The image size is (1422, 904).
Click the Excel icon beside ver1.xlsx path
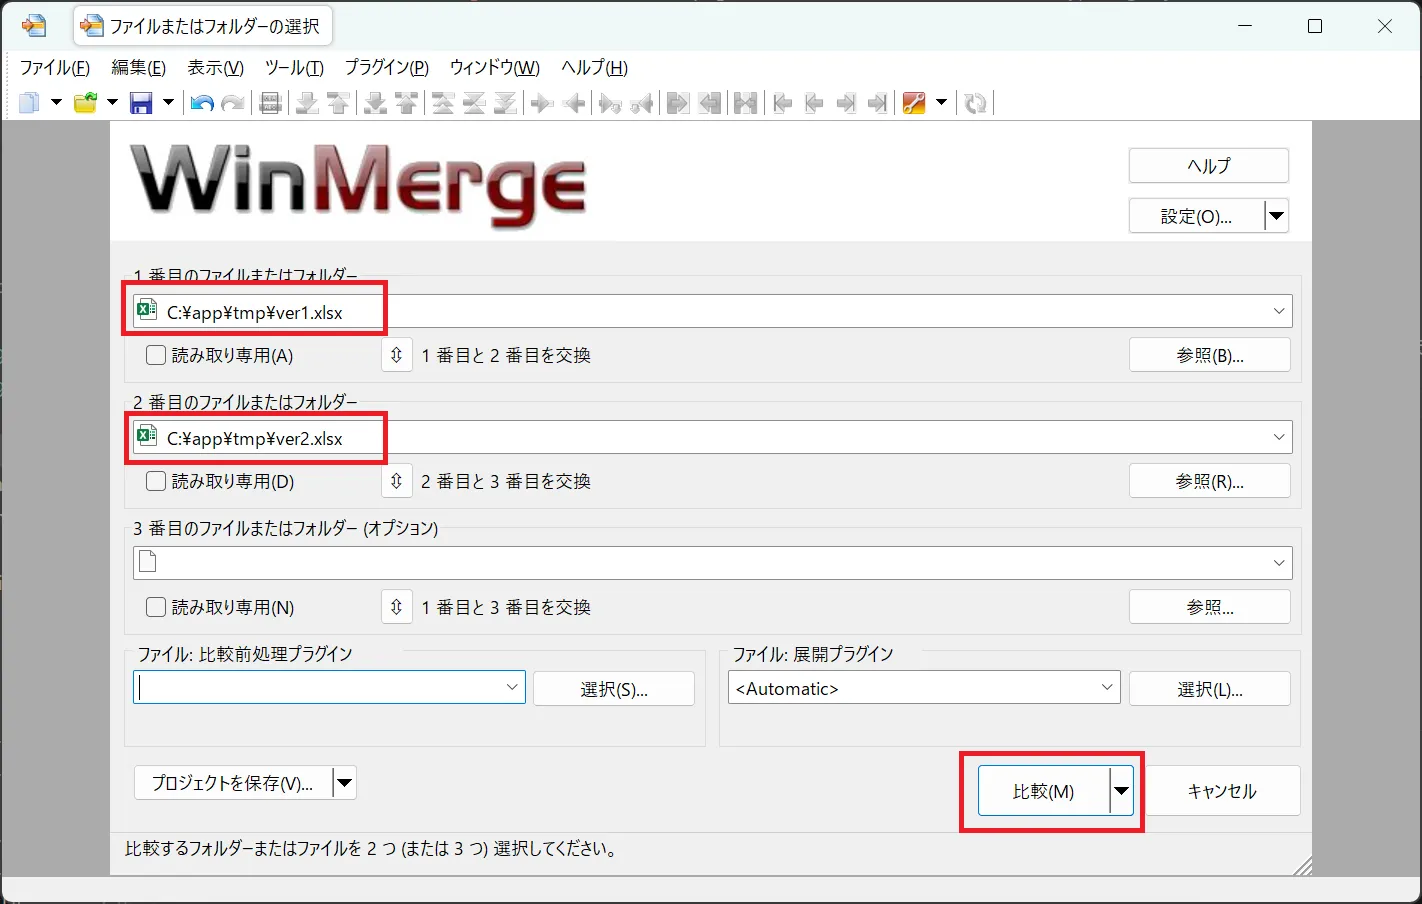pos(147,310)
